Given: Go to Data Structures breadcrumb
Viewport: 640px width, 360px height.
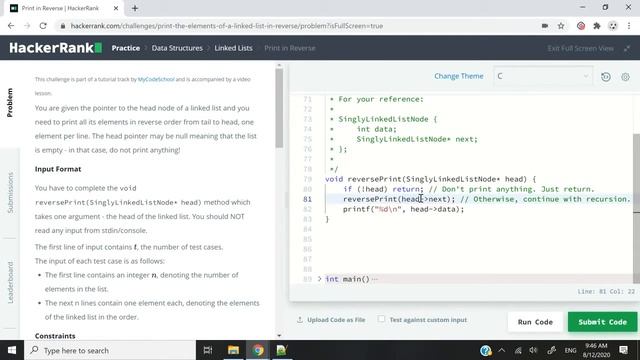Looking at the screenshot, I should click(x=177, y=48).
